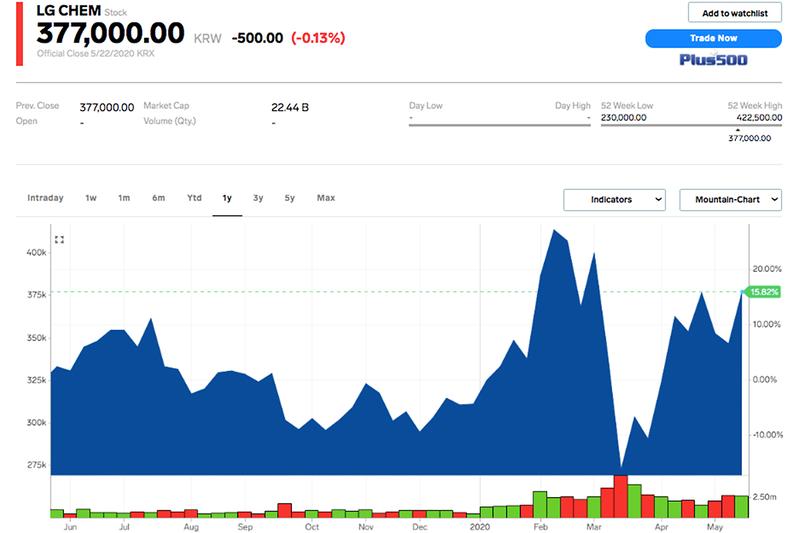Select the 5y time range tab
Viewport: 800px width, 533px height.
pyautogui.click(x=290, y=198)
